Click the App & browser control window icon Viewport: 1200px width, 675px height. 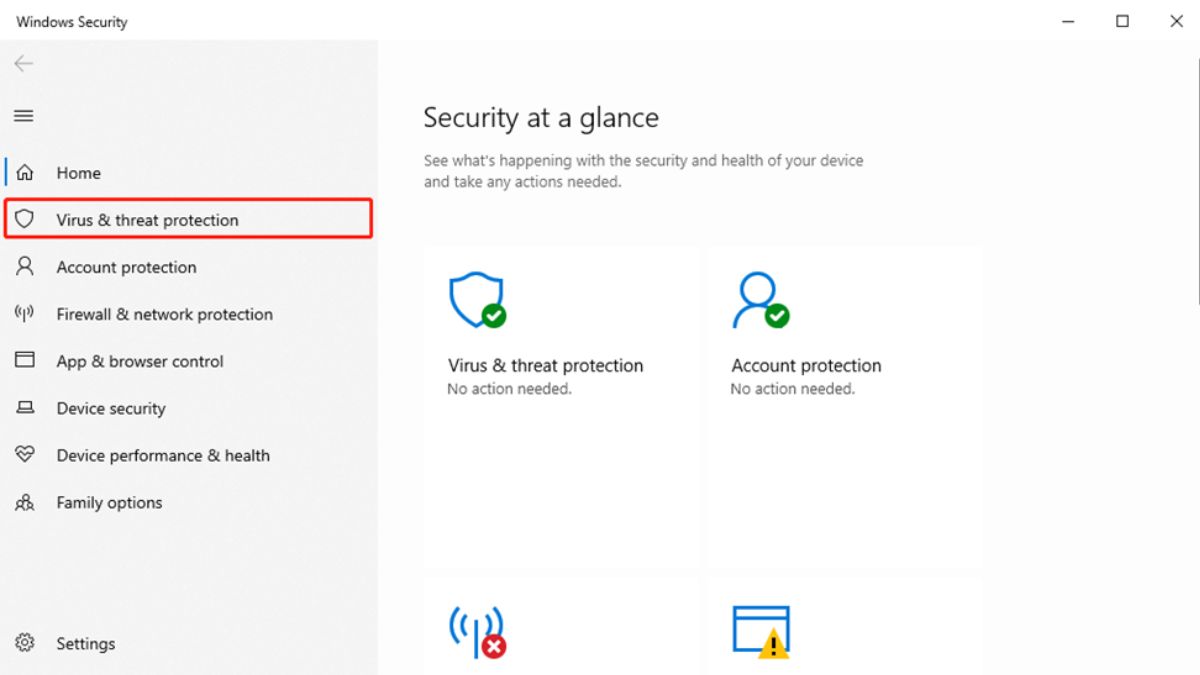click(25, 361)
